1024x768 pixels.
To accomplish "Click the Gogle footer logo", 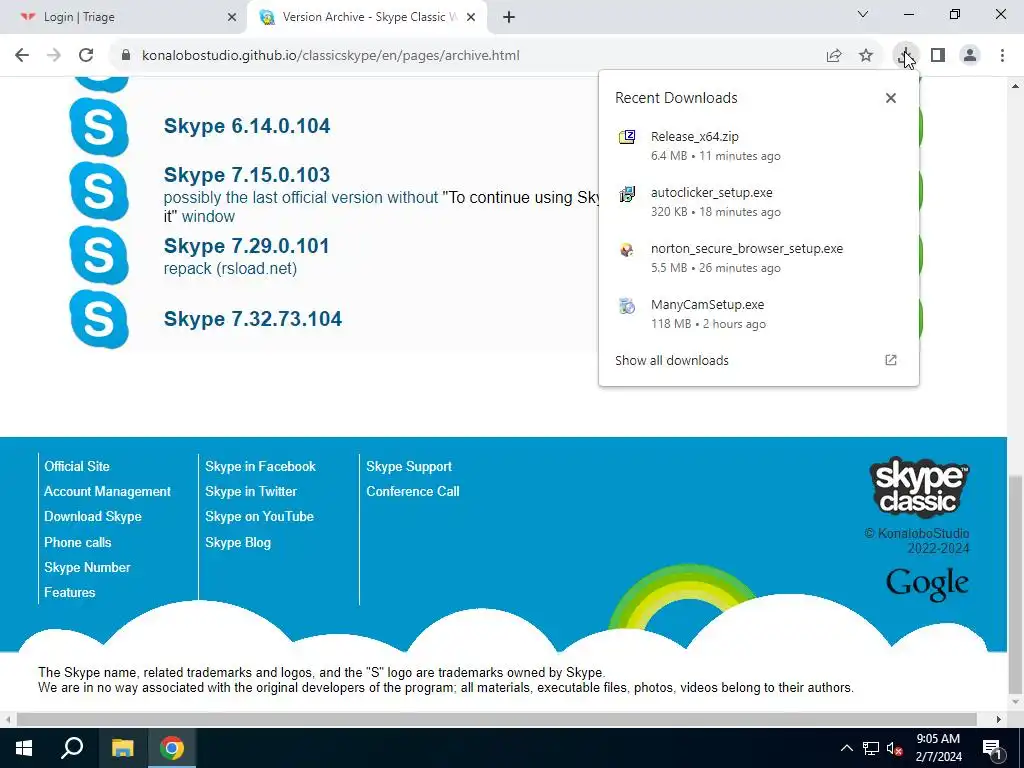I will tap(927, 584).
